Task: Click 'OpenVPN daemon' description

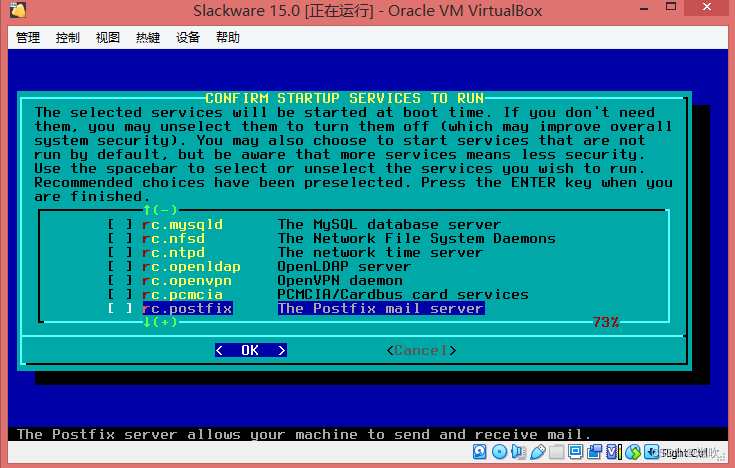Action: click(x=340, y=281)
